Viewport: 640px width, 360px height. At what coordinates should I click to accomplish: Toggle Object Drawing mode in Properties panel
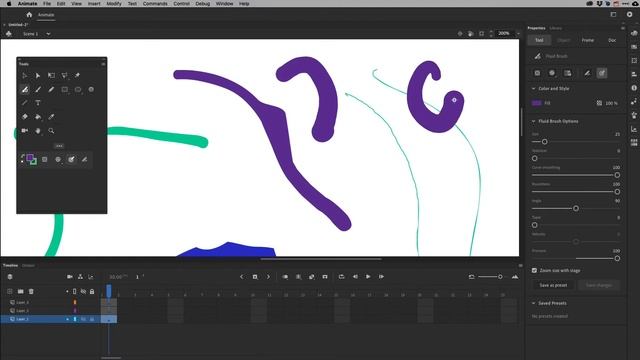[x=537, y=73]
